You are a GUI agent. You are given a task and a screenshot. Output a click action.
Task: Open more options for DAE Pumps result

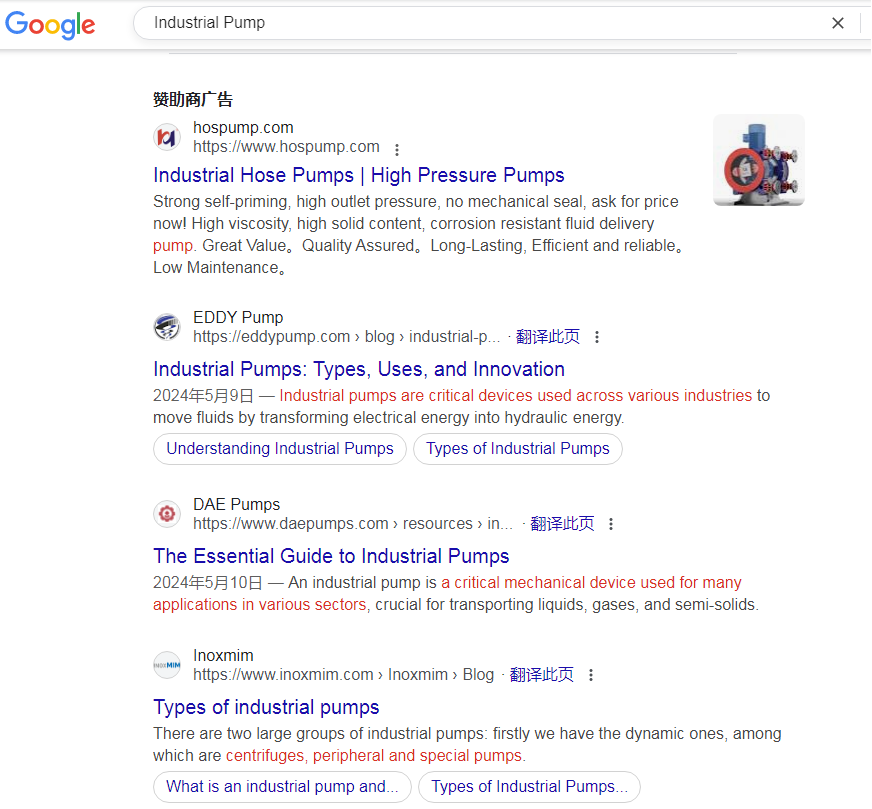tap(611, 524)
